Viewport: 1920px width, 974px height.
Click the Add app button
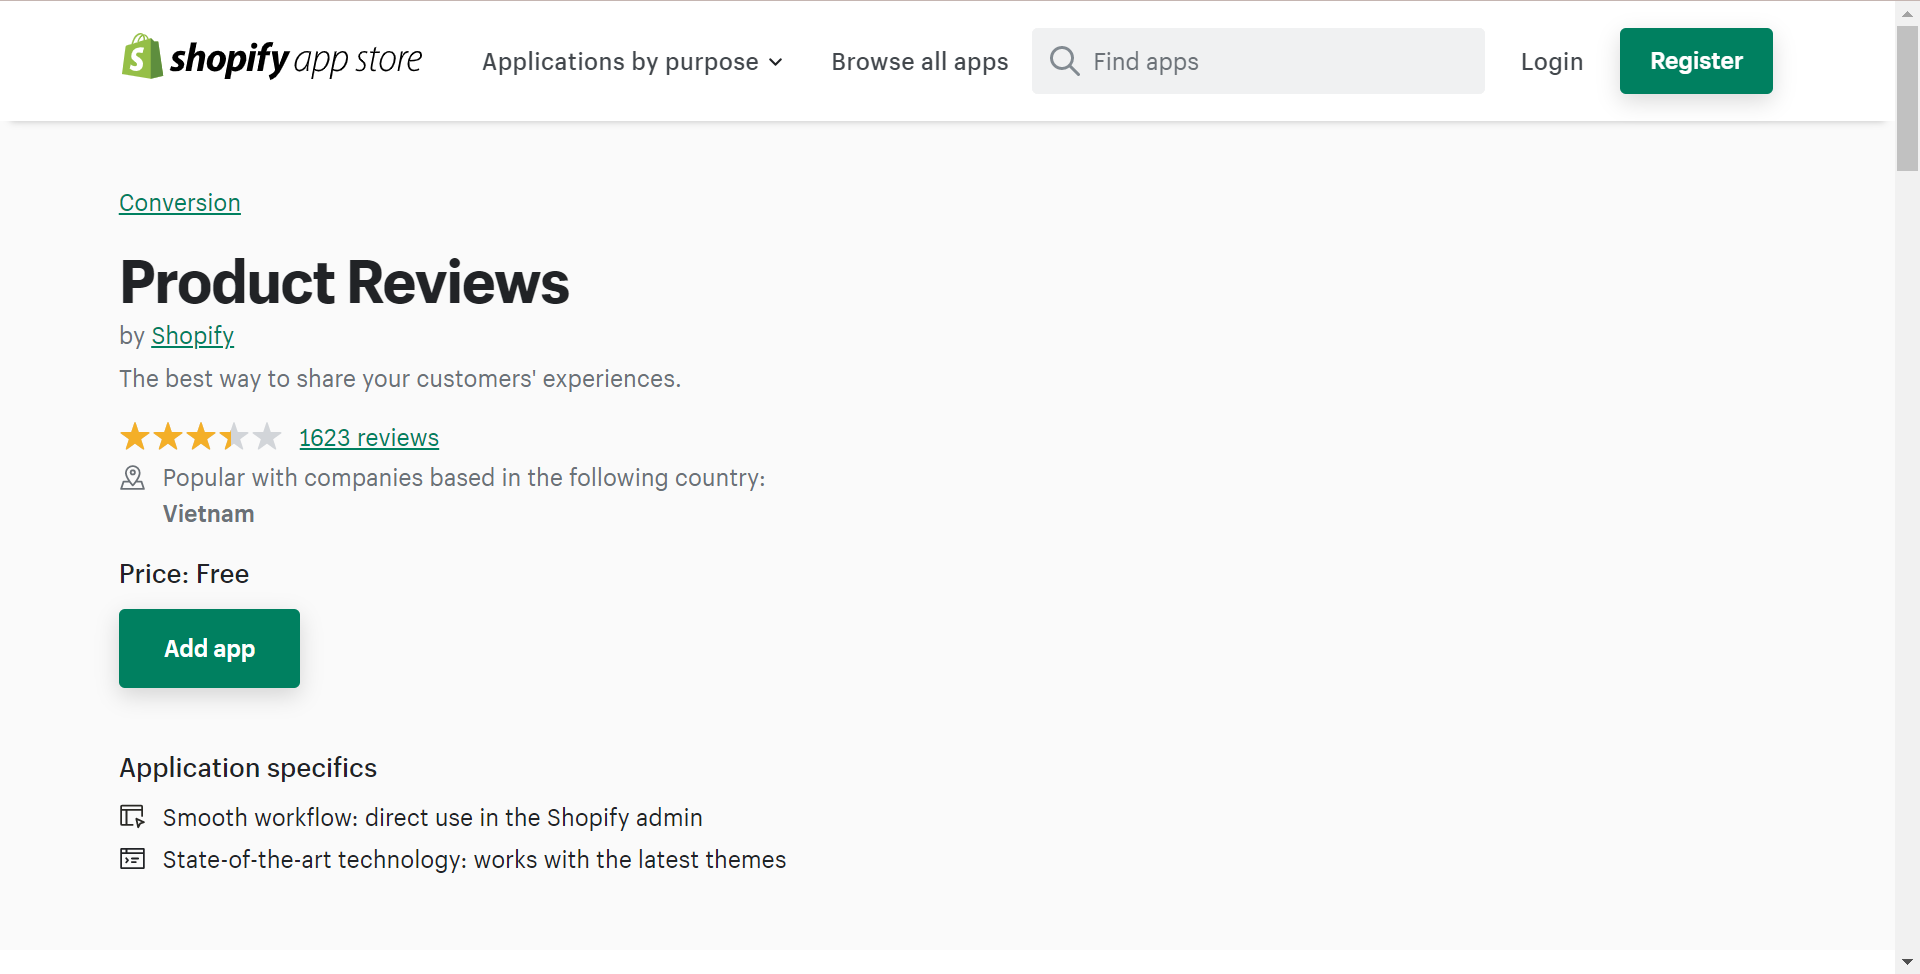click(x=209, y=648)
